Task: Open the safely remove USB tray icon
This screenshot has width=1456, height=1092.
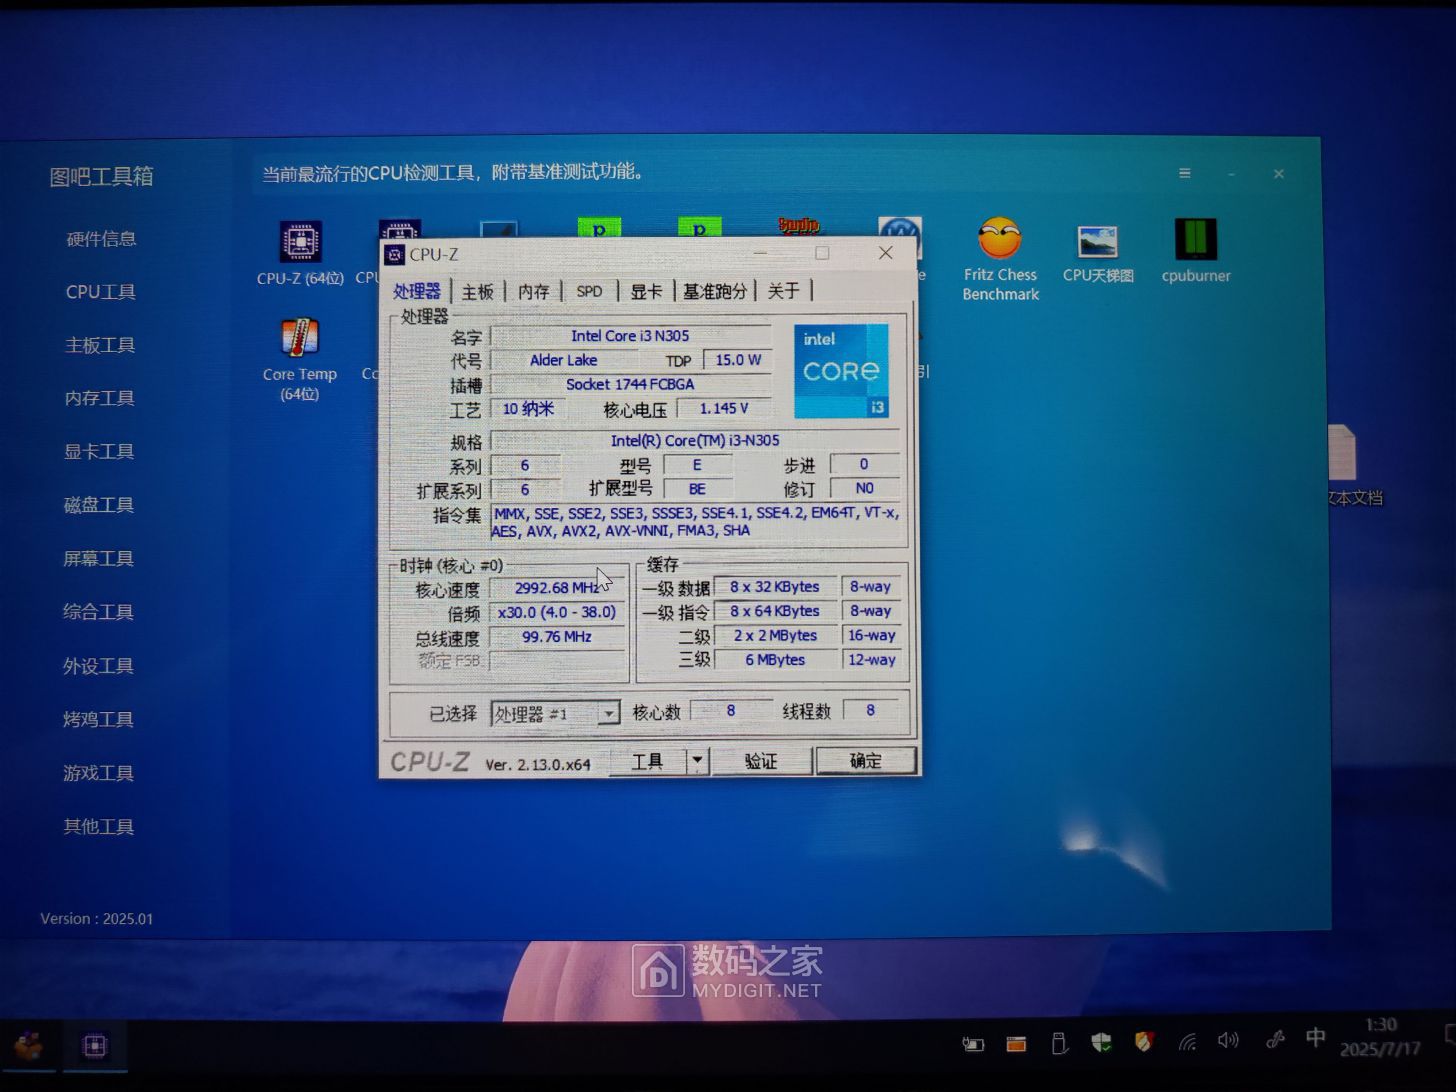Action: click(1059, 1044)
